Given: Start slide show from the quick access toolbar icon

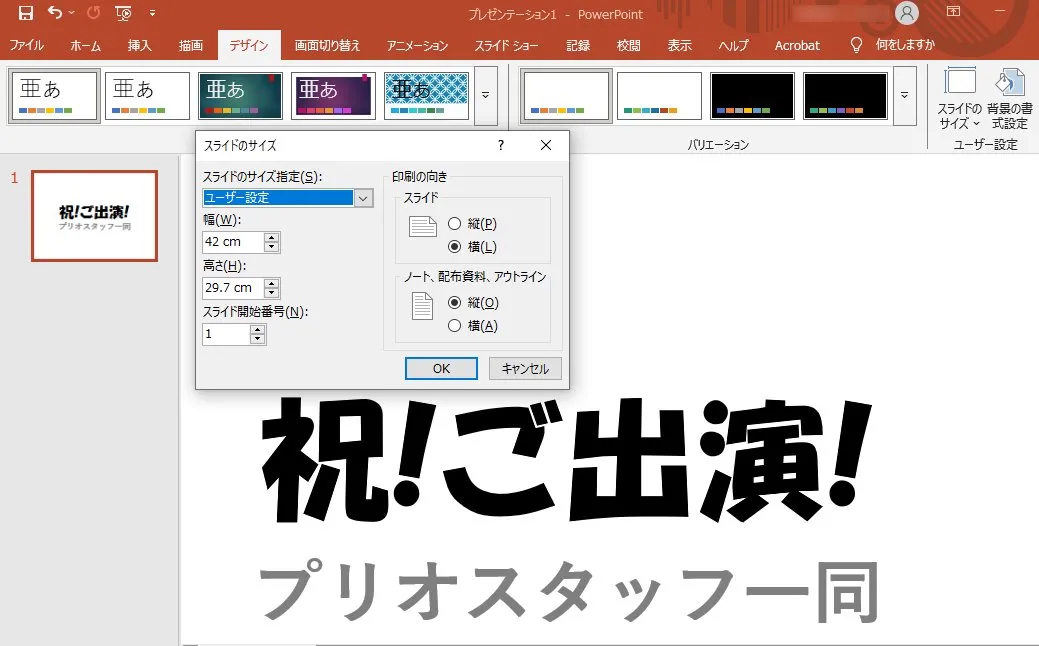Looking at the screenshot, I should coord(122,14).
